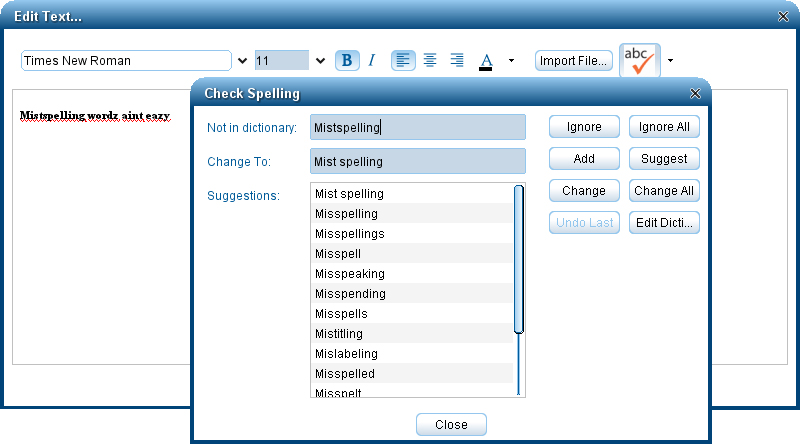Image resolution: width=800 pixels, height=444 pixels.
Task: Select right text alignment icon
Action: (x=457, y=61)
